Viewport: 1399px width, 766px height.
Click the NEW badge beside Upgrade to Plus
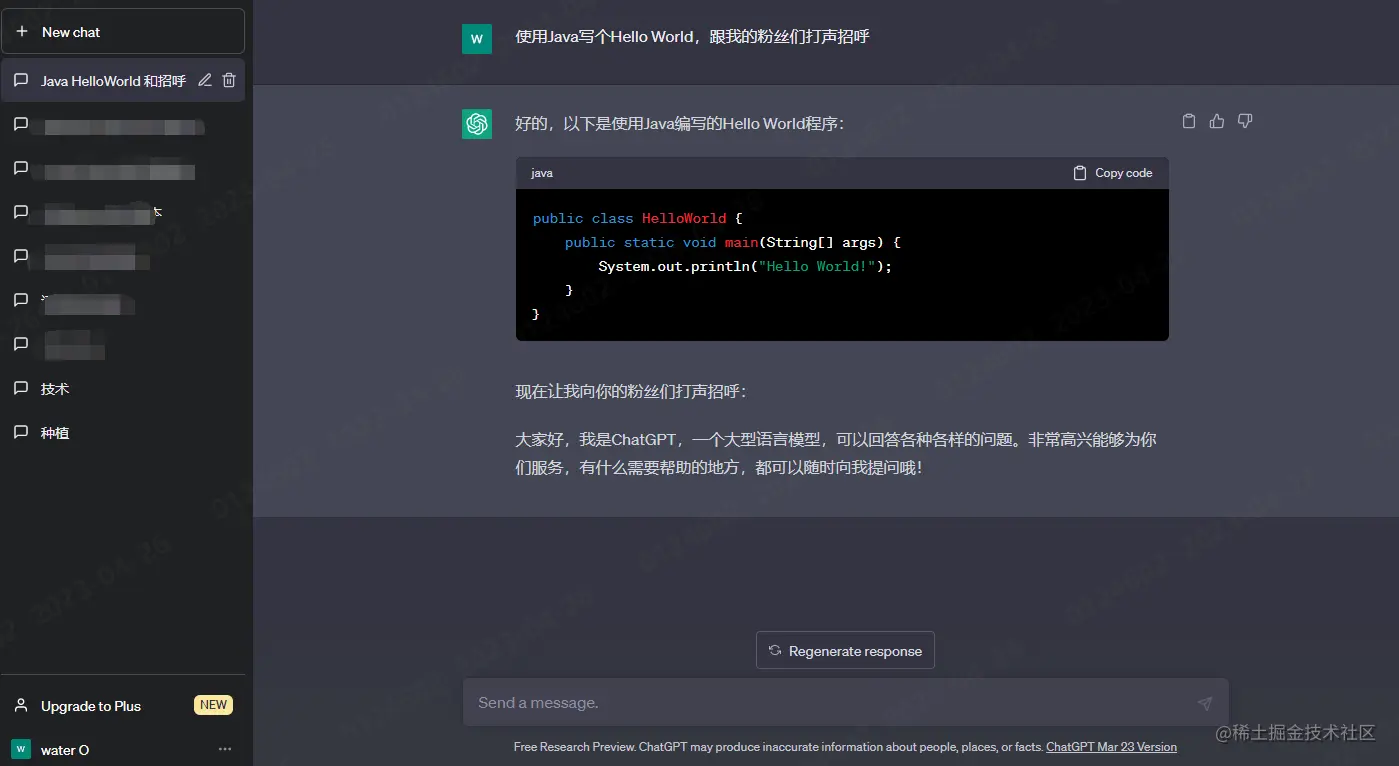pos(213,705)
